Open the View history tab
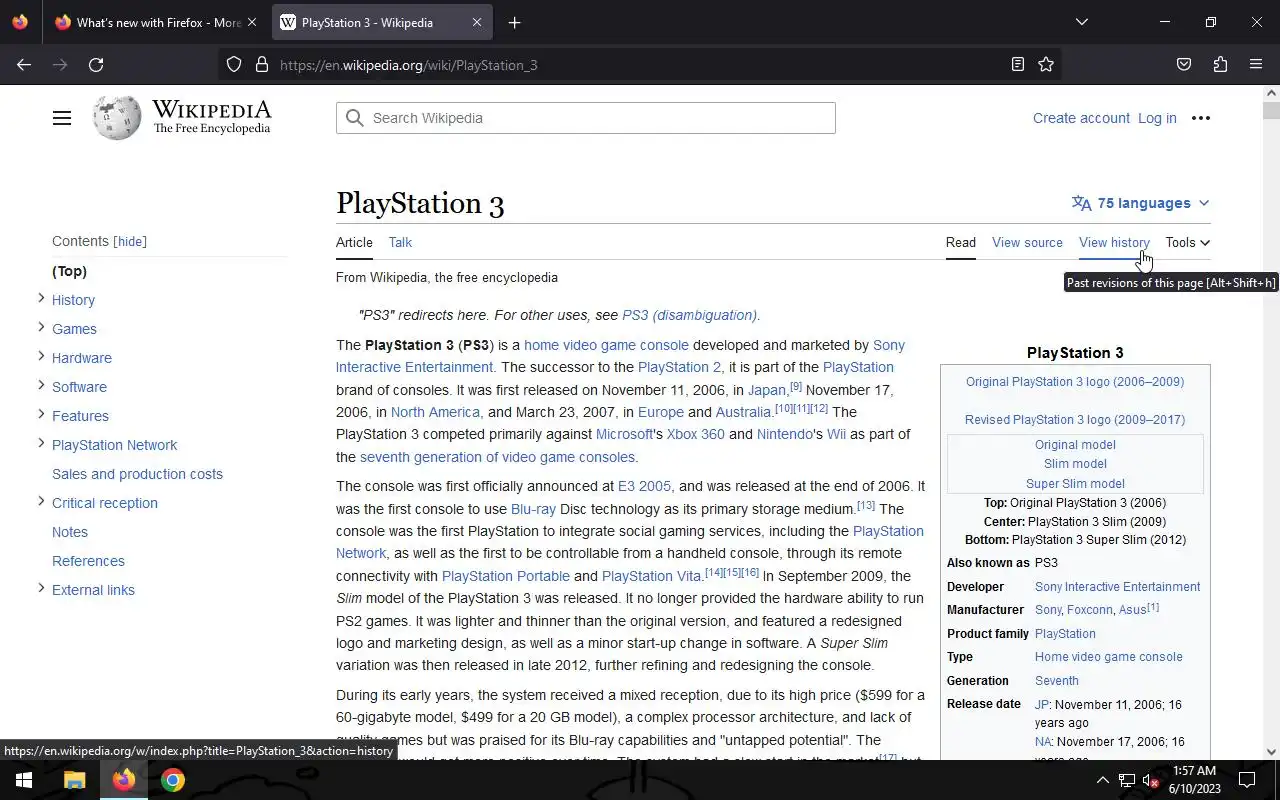 (x=1114, y=242)
